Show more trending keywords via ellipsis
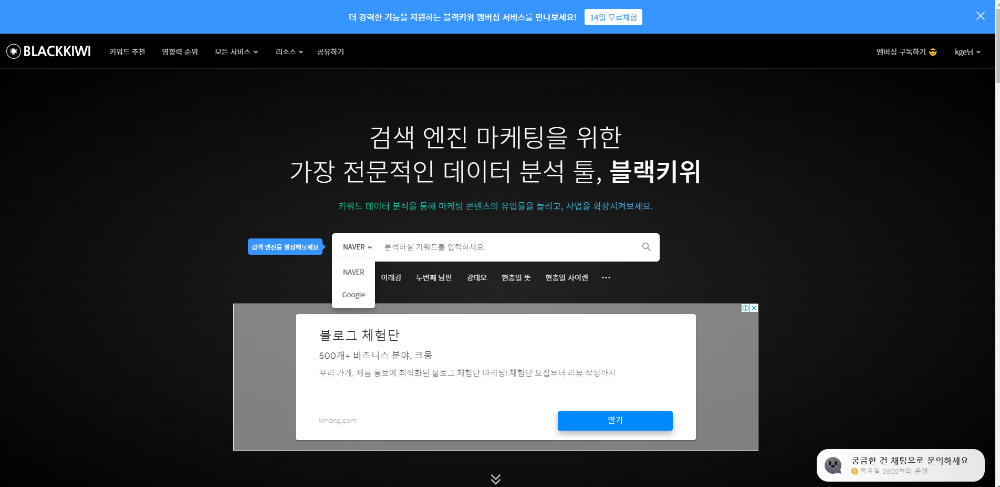The image size is (1000, 487). (x=606, y=278)
